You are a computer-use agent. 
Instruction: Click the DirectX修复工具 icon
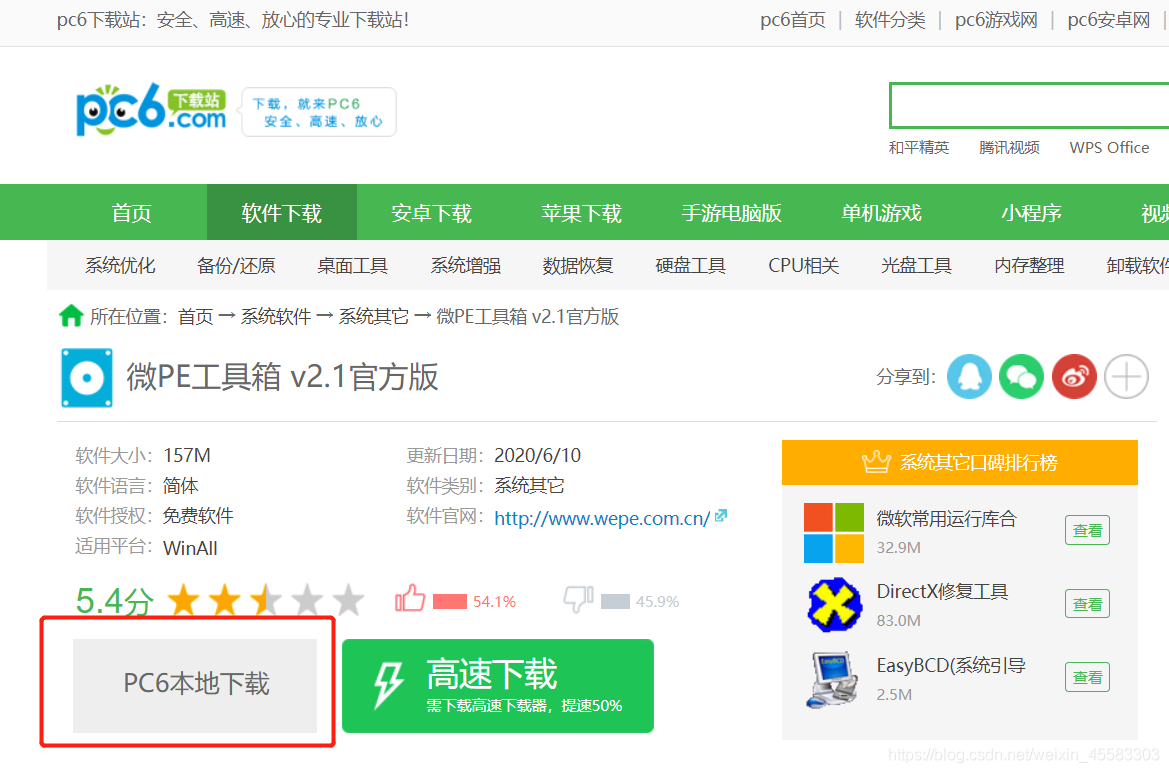834,605
